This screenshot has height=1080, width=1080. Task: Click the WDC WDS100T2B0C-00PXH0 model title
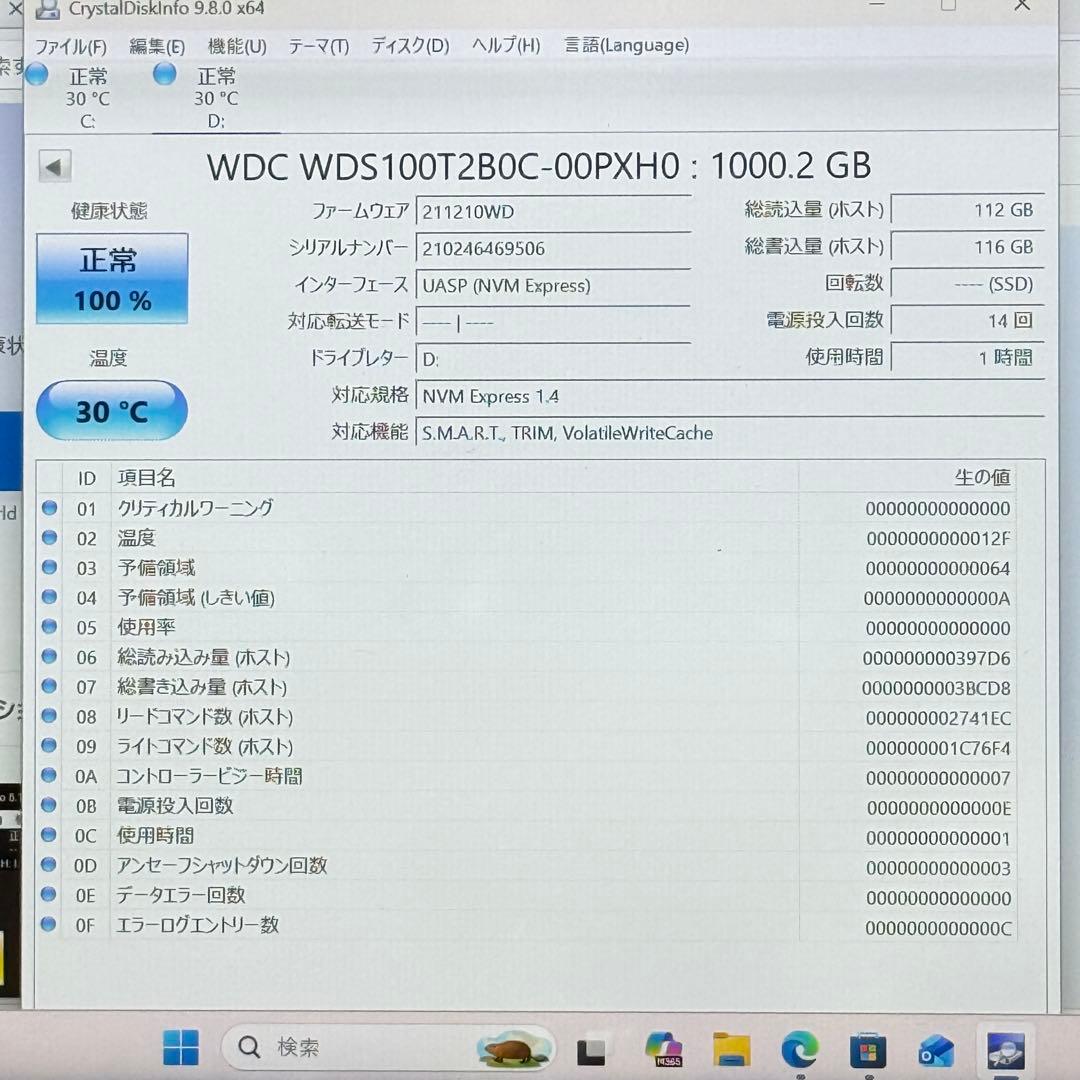(x=444, y=166)
